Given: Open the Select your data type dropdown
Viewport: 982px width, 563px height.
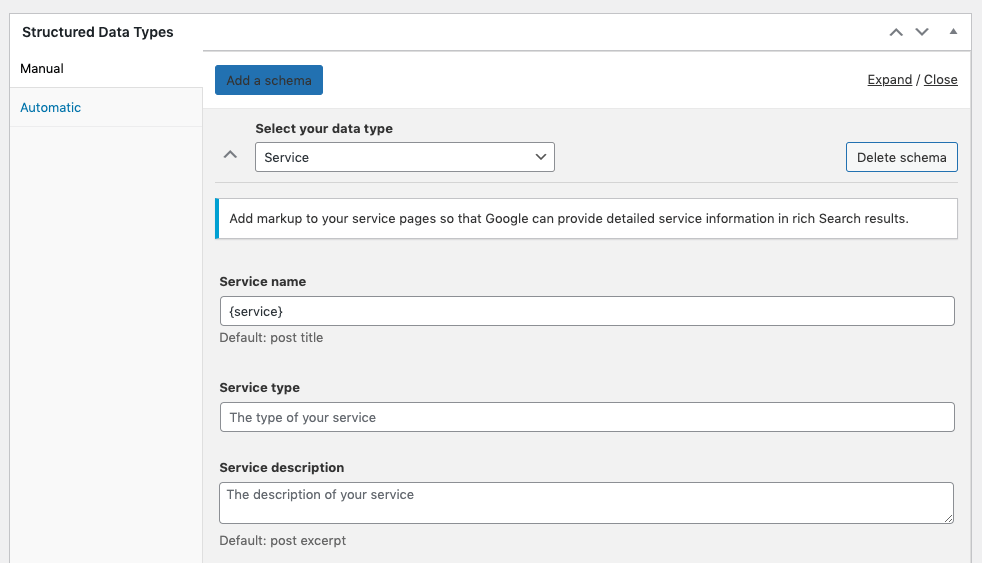Looking at the screenshot, I should 404,157.
